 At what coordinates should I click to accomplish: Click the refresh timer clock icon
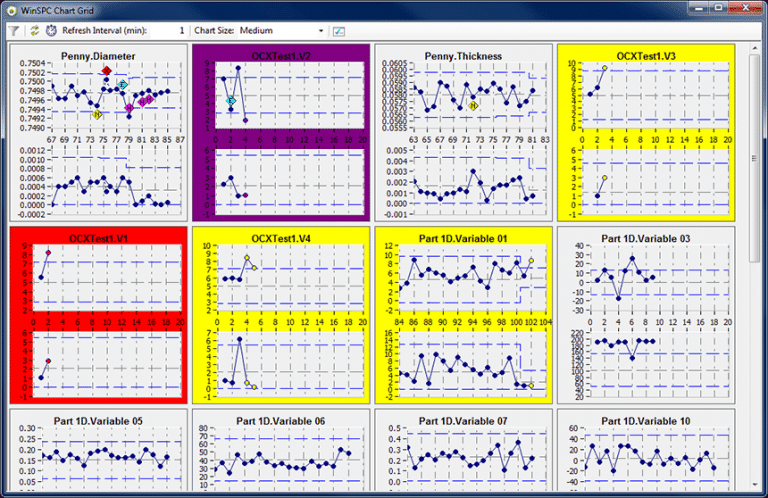pyautogui.click(x=50, y=31)
